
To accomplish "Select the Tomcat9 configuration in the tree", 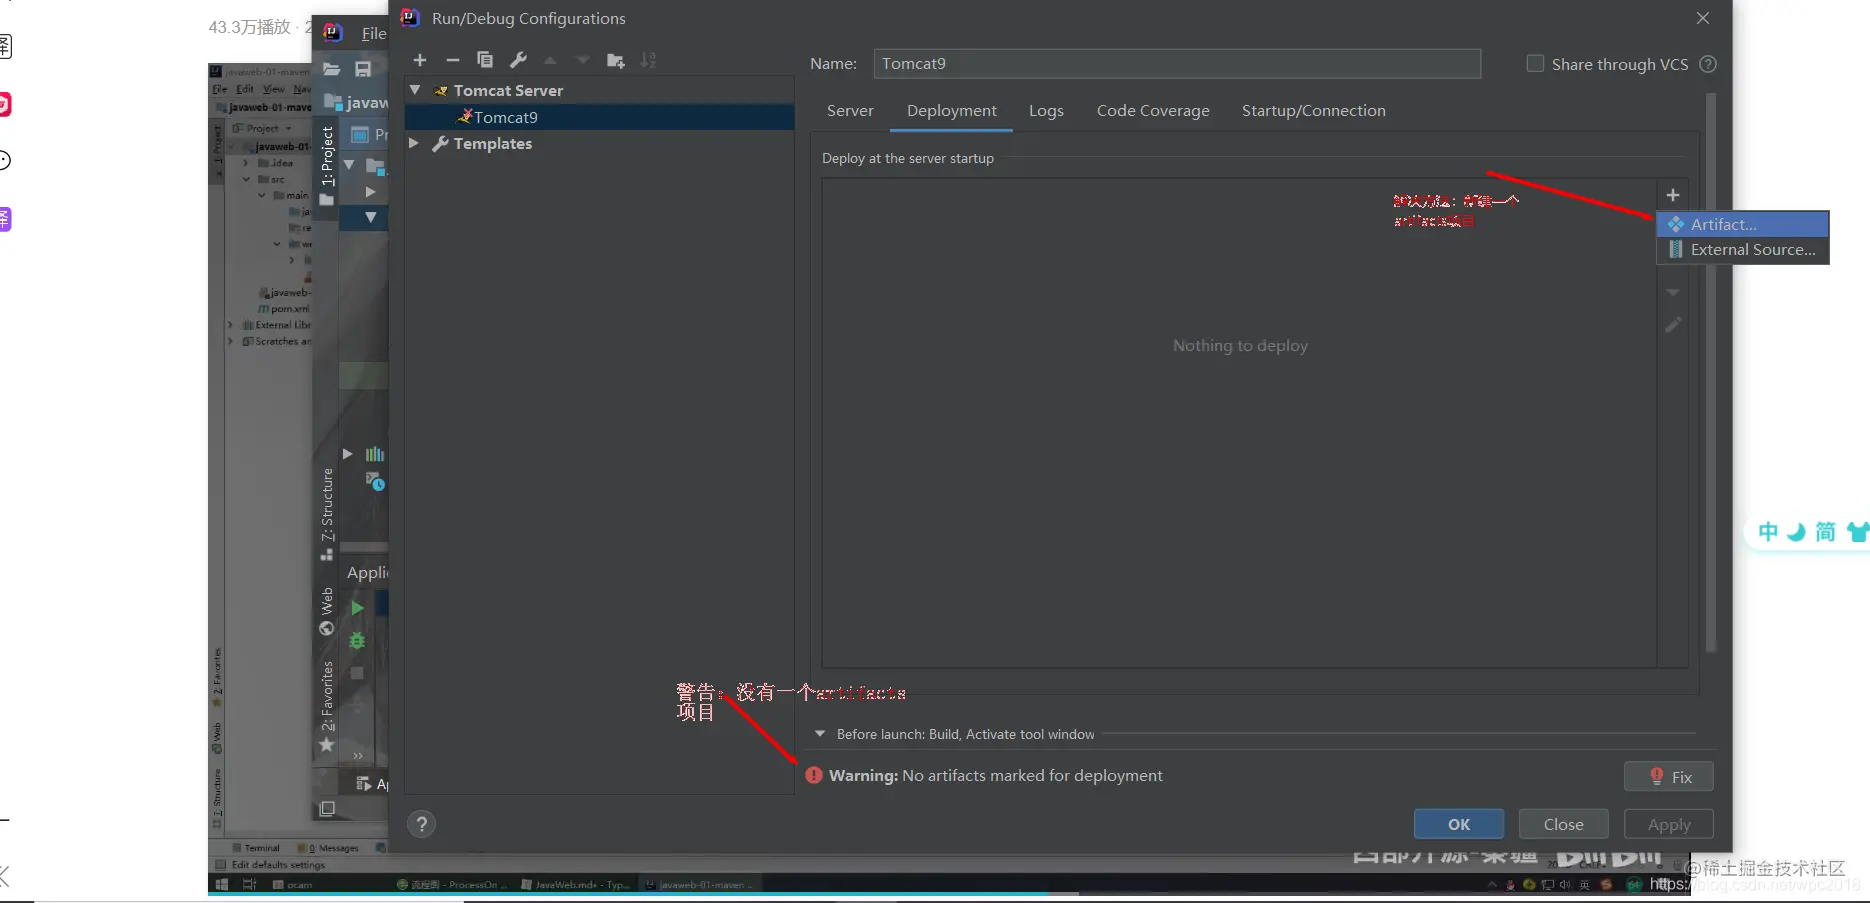I will coord(600,117).
